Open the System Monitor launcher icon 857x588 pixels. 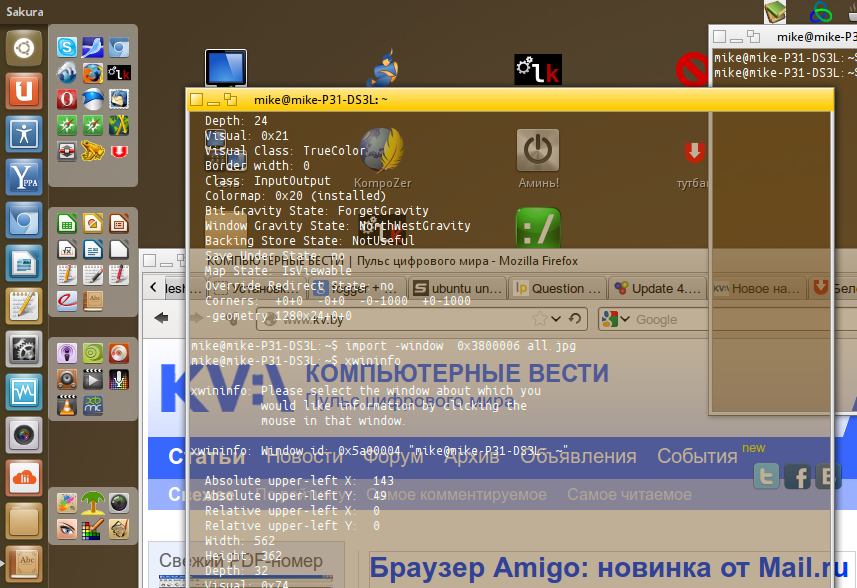coord(24,392)
